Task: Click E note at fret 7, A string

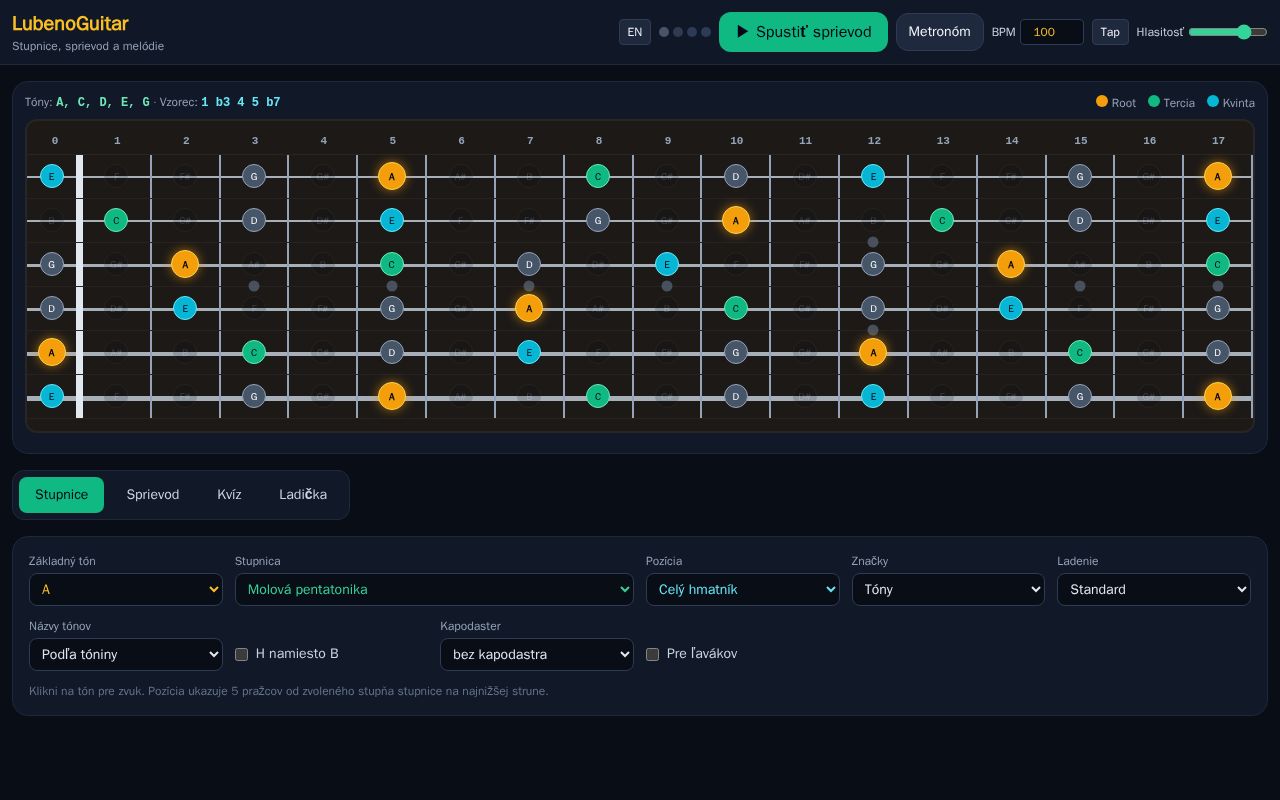Action: pos(529,352)
